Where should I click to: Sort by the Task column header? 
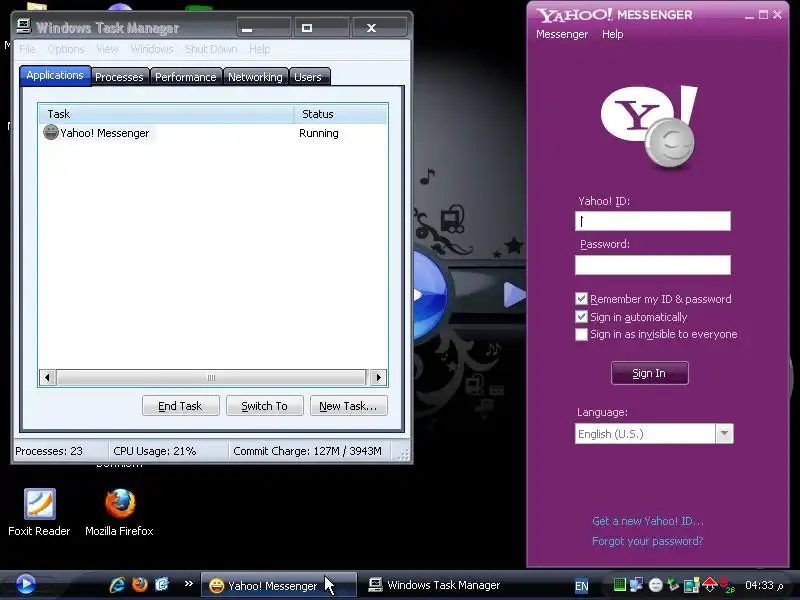tap(166, 114)
